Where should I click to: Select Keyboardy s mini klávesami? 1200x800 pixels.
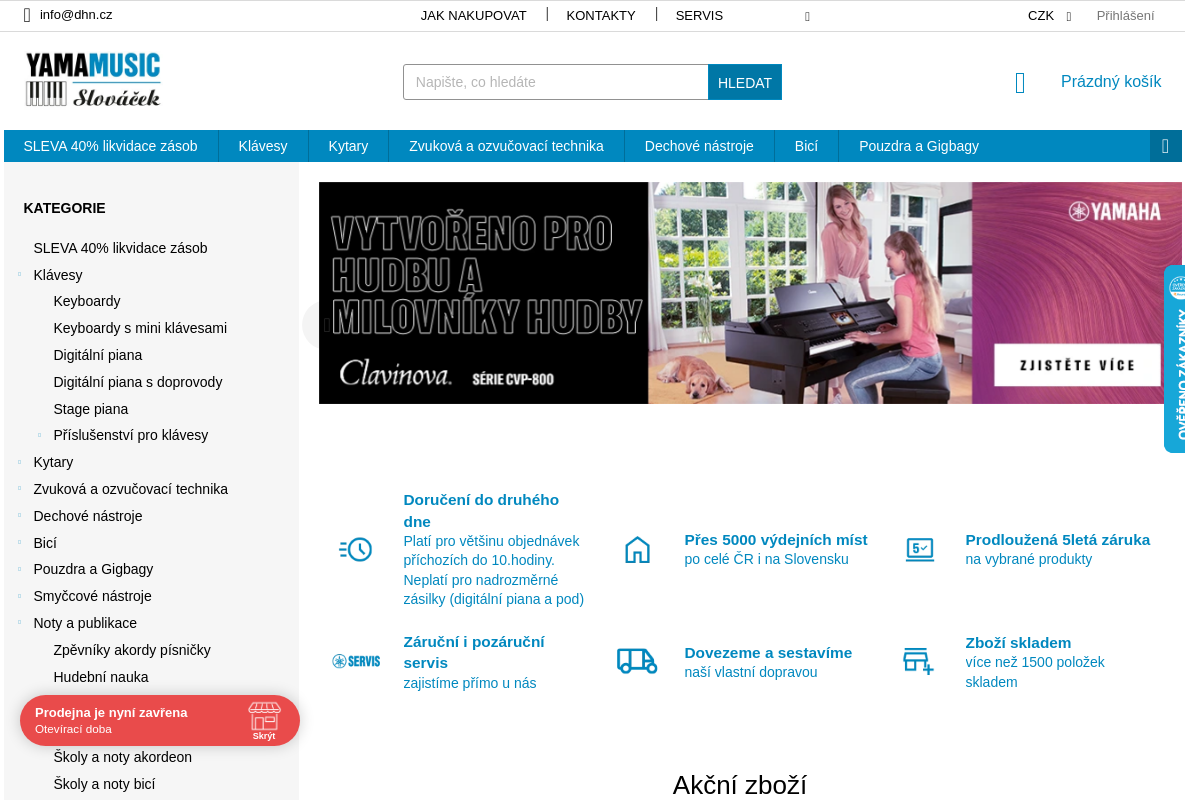(x=140, y=328)
